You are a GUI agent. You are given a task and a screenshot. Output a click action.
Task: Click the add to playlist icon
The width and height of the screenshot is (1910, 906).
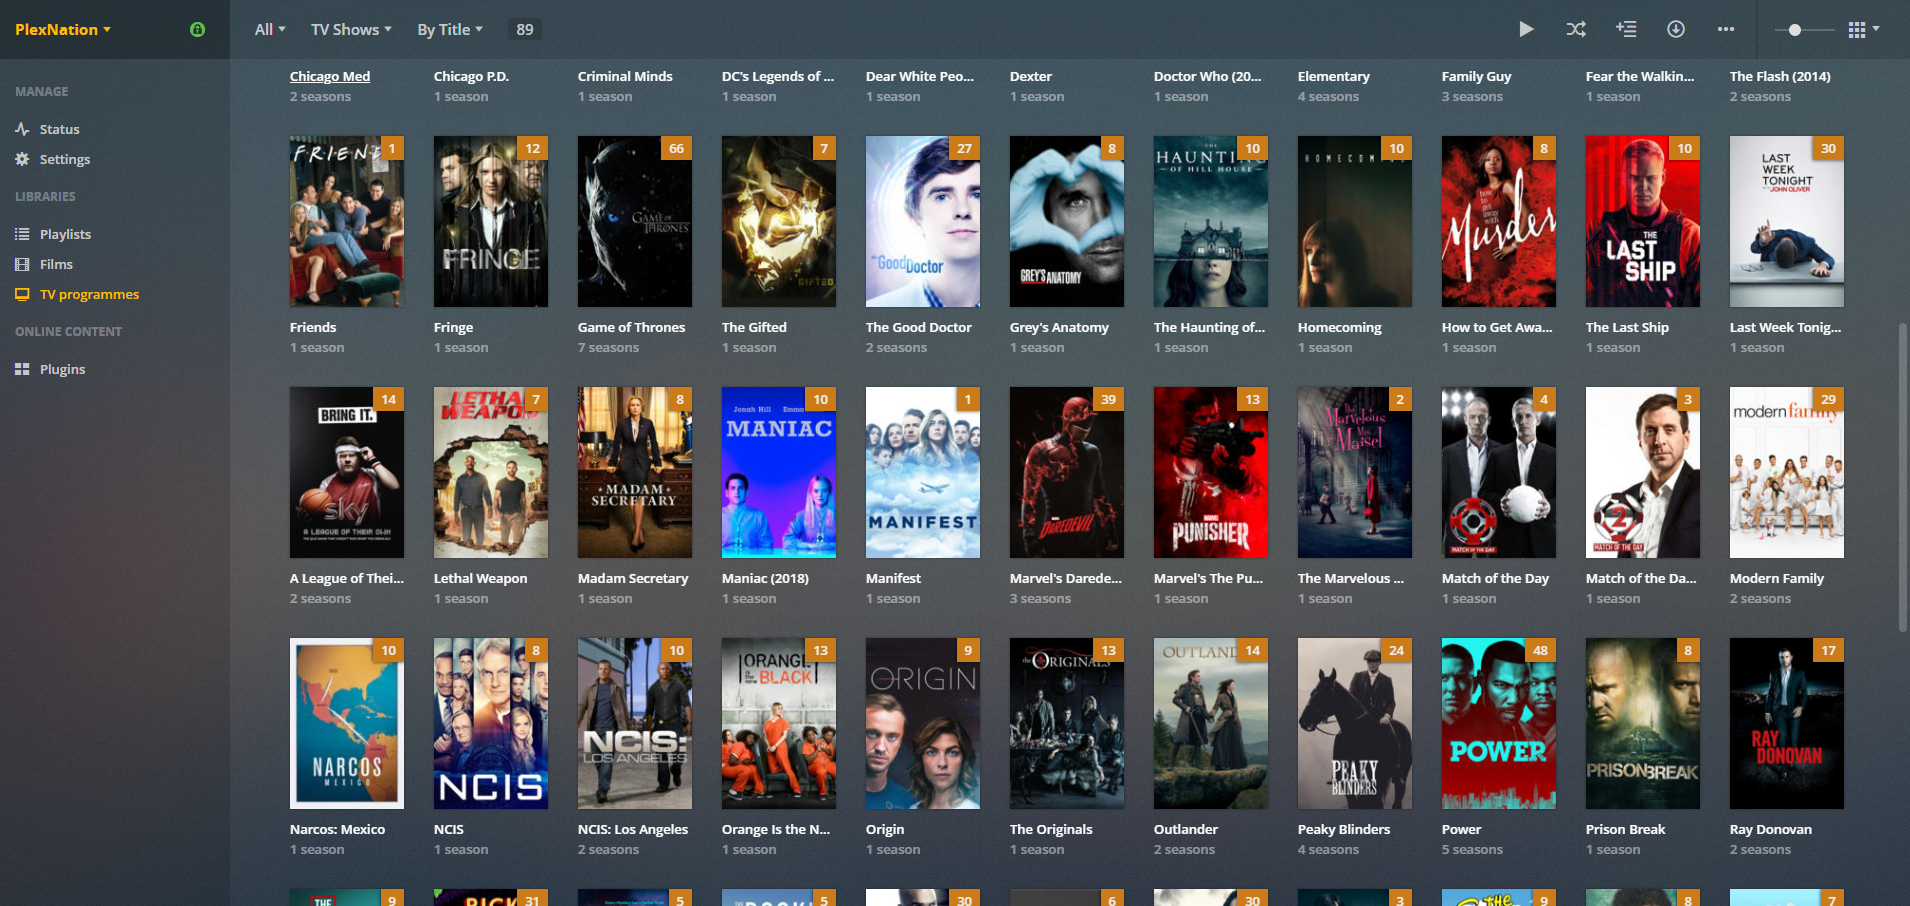(x=1626, y=29)
